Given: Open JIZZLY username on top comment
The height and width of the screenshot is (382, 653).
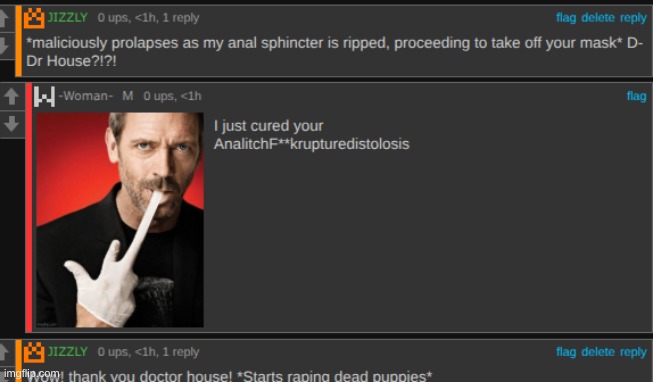Looking at the screenshot, I should tap(68, 17).
